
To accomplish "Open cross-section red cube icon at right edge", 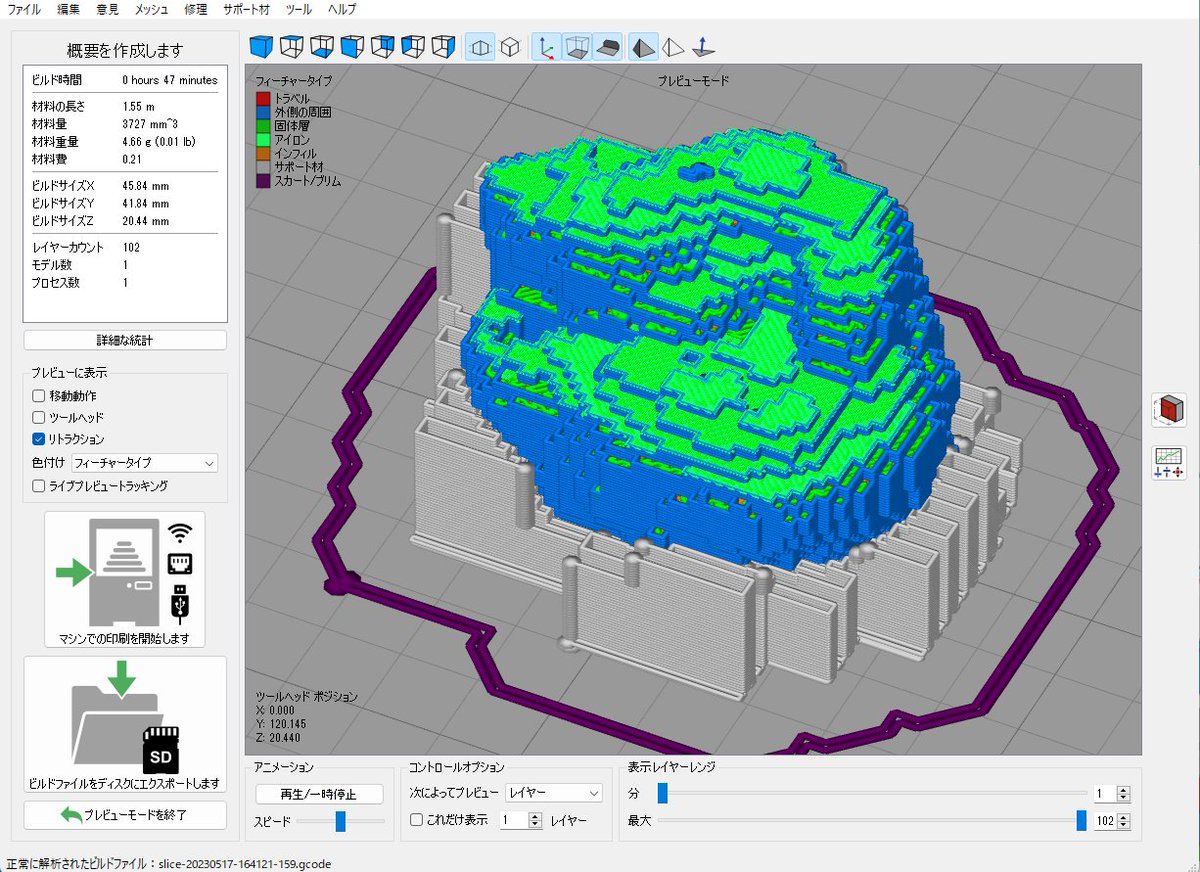I will [x=1170, y=408].
